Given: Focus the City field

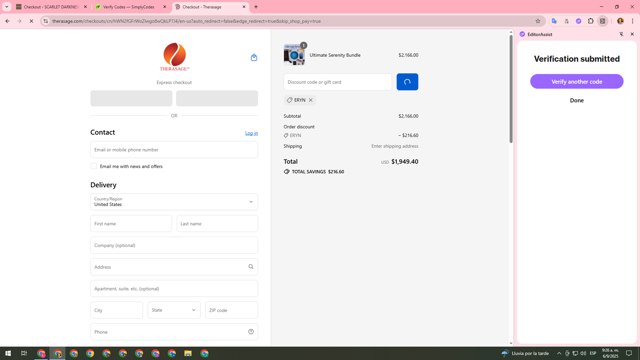Looking at the screenshot, I should [116, 310].
